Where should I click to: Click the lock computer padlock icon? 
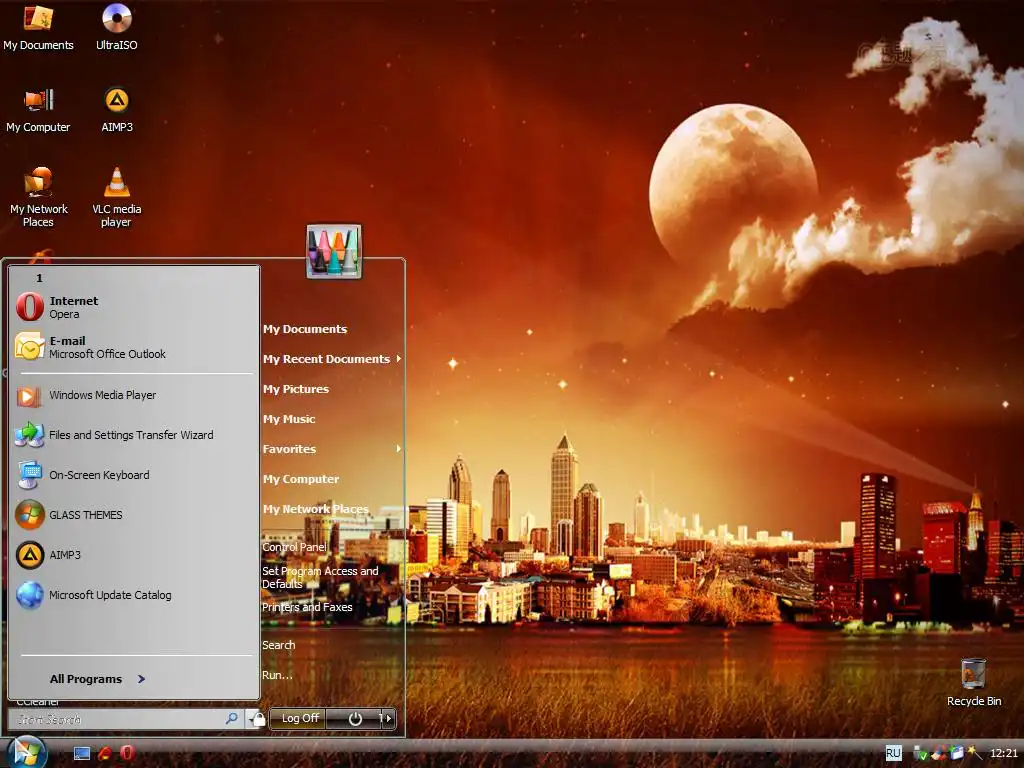pyautogui.click(x=257, y=719)
